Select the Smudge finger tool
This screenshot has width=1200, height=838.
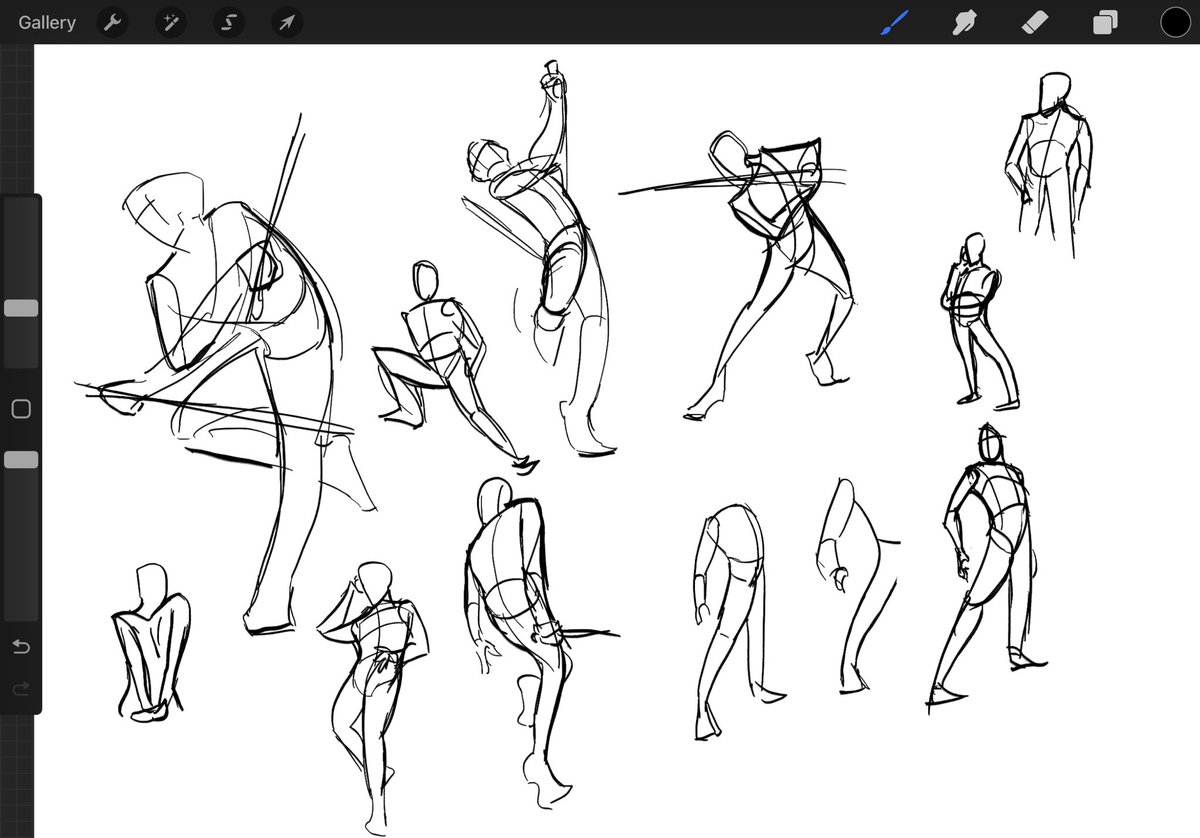click(x=964, y=22)
